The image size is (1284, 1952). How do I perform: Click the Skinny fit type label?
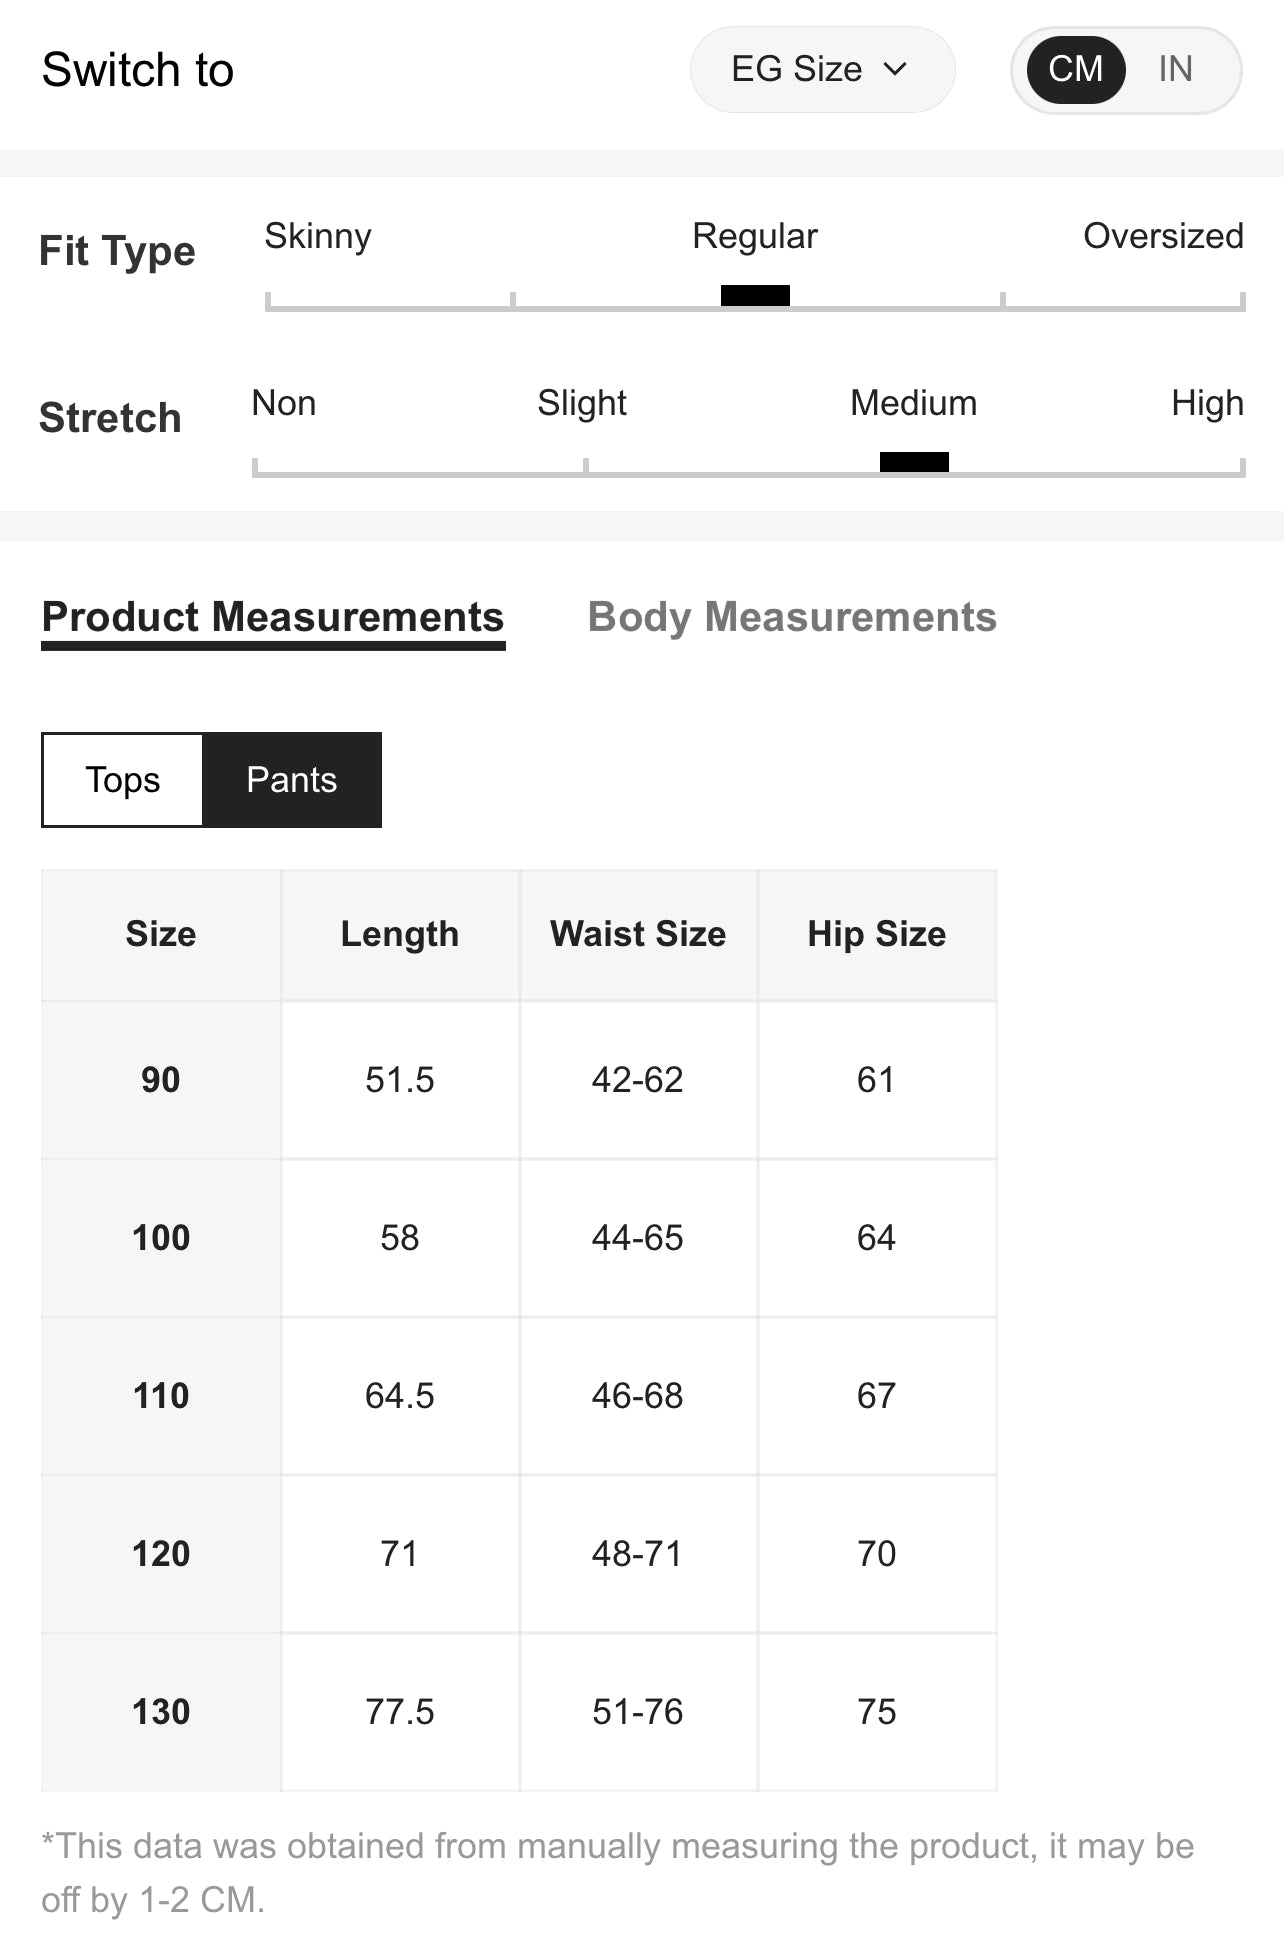tap(318, 236)
